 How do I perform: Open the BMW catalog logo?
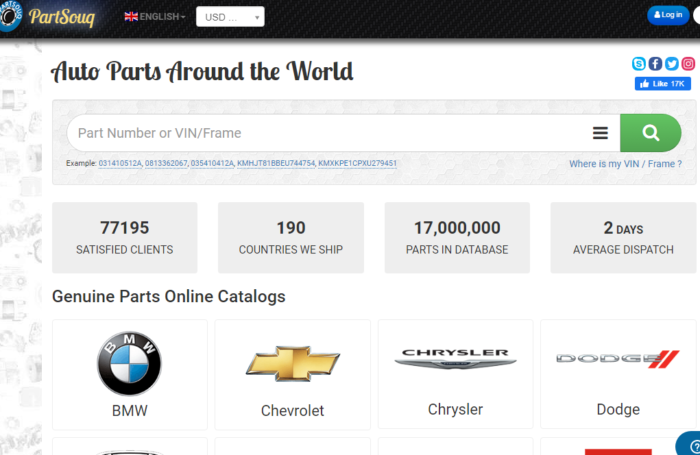(x=129, y=363)
